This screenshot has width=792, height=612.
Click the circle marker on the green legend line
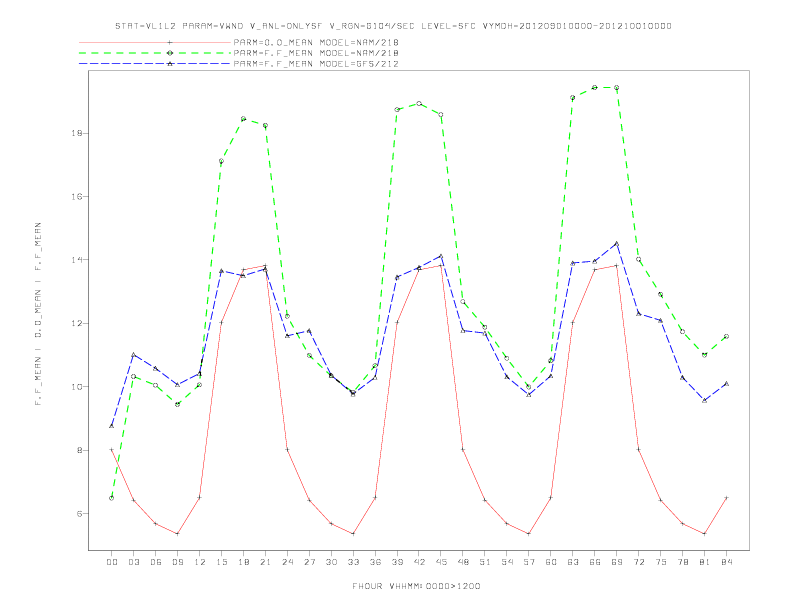tap(170, 53)
